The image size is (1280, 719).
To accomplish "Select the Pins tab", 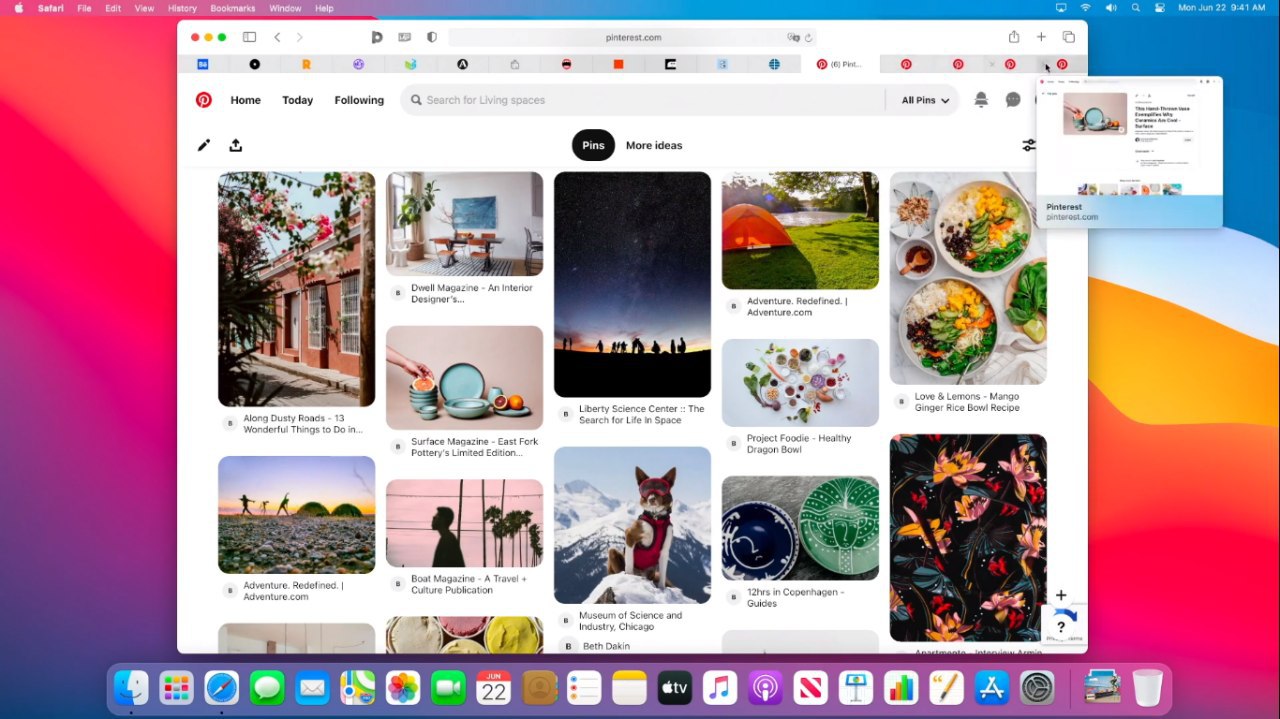I will coord(594,145).
